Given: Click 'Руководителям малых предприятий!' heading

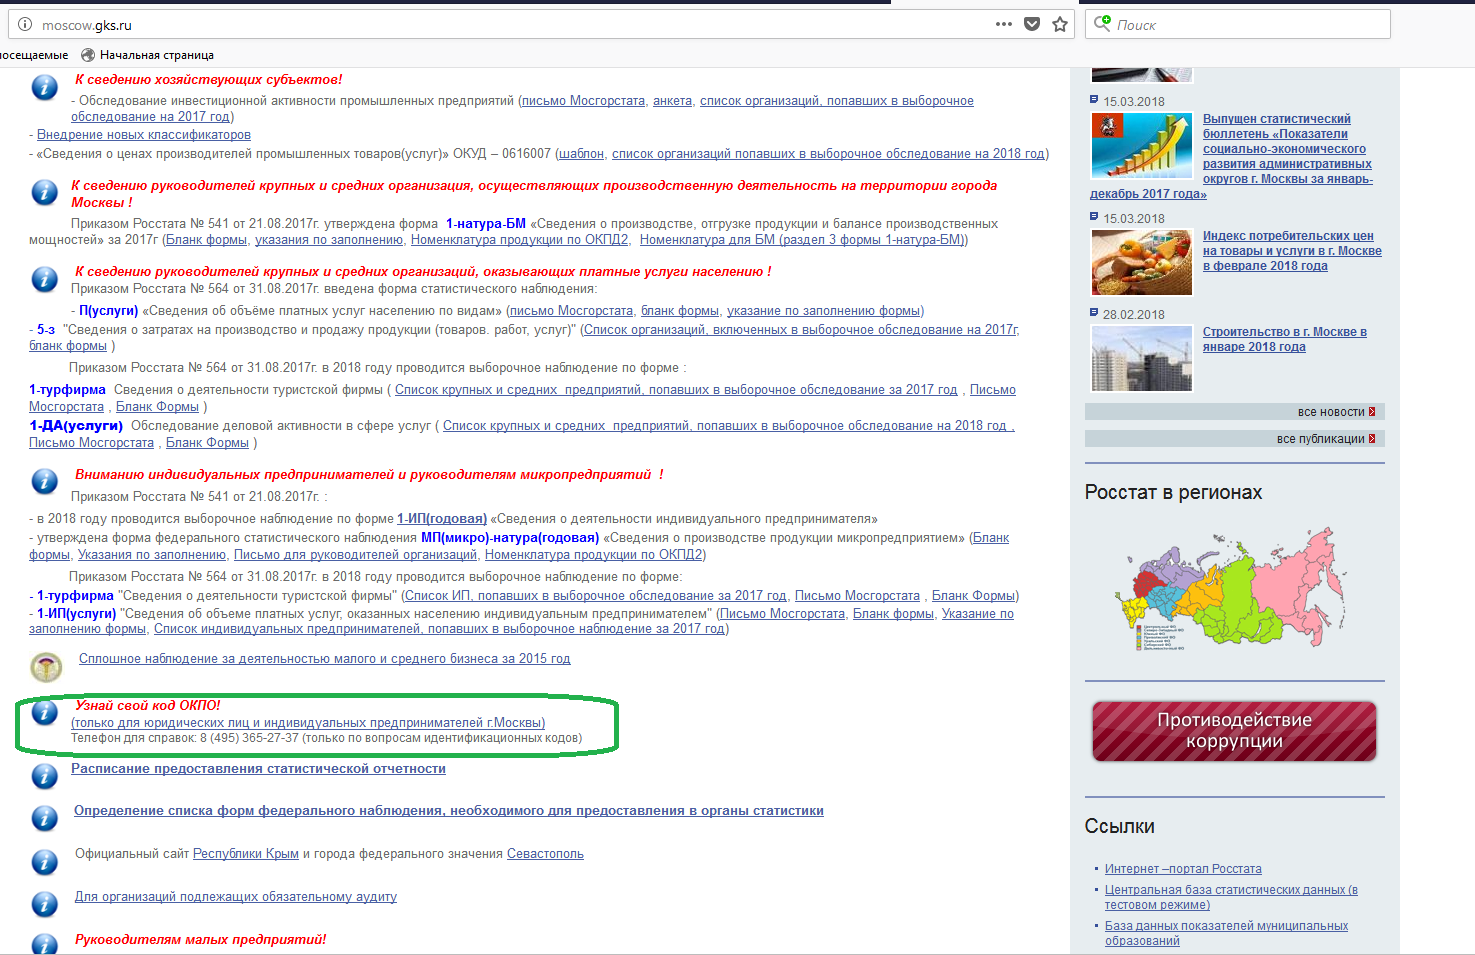Looking at the screenshot, I should (201, 940).
